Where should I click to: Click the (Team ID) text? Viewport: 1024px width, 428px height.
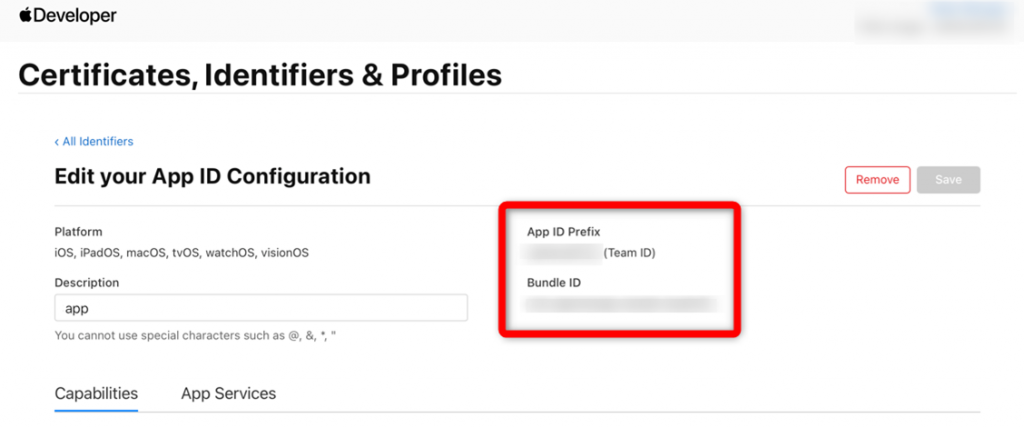click(x=630, y=253)
